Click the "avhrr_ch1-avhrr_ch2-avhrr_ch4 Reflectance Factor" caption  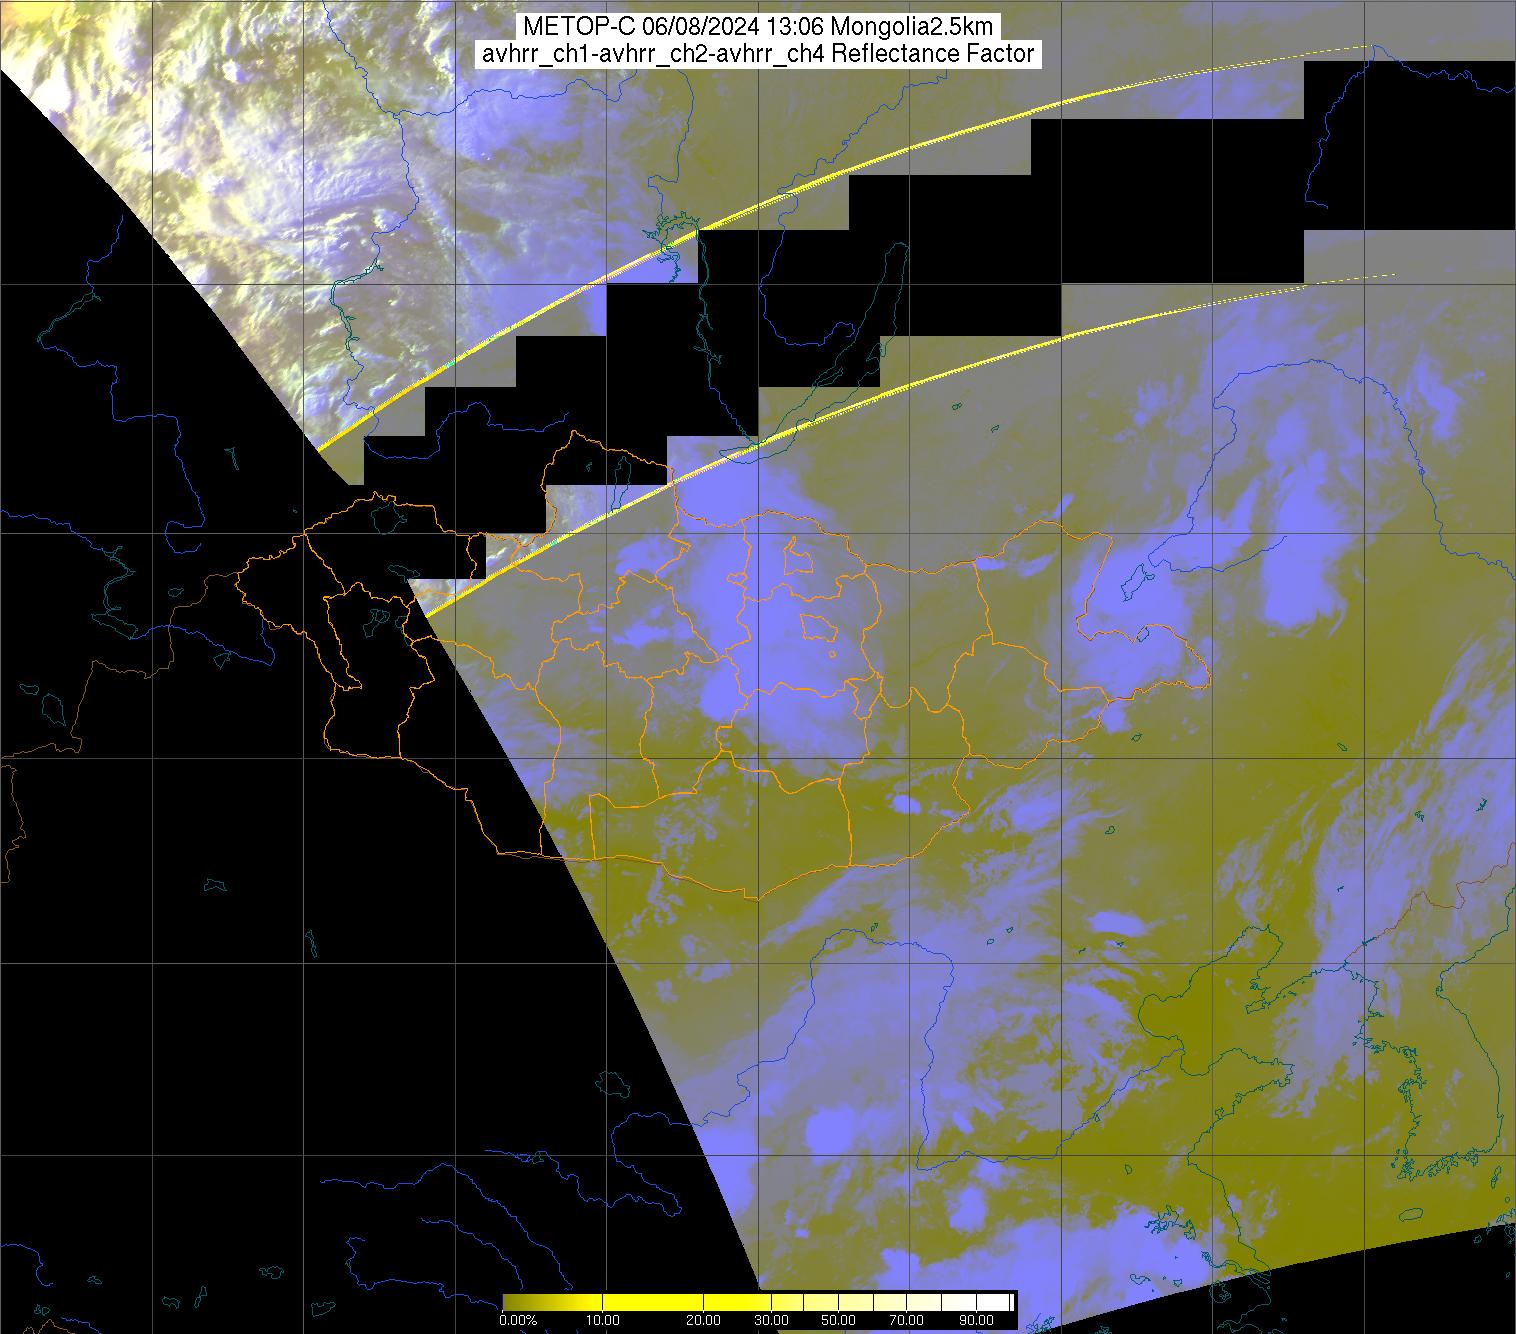[758, 54]
